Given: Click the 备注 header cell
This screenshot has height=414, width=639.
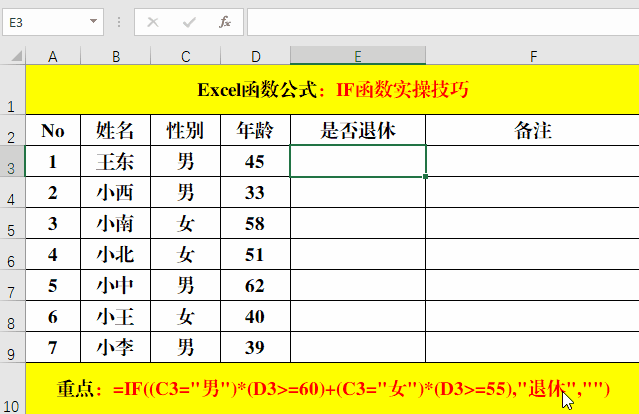Looking at the screenshot, I should click(532, 130).
